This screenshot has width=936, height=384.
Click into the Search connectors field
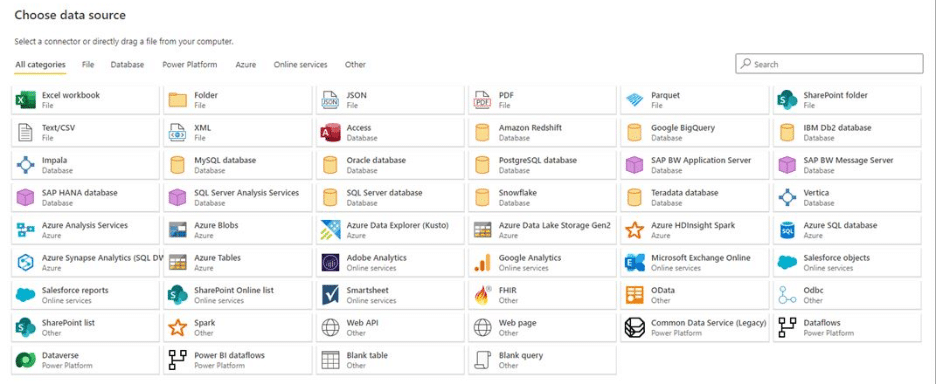point(829,64)
